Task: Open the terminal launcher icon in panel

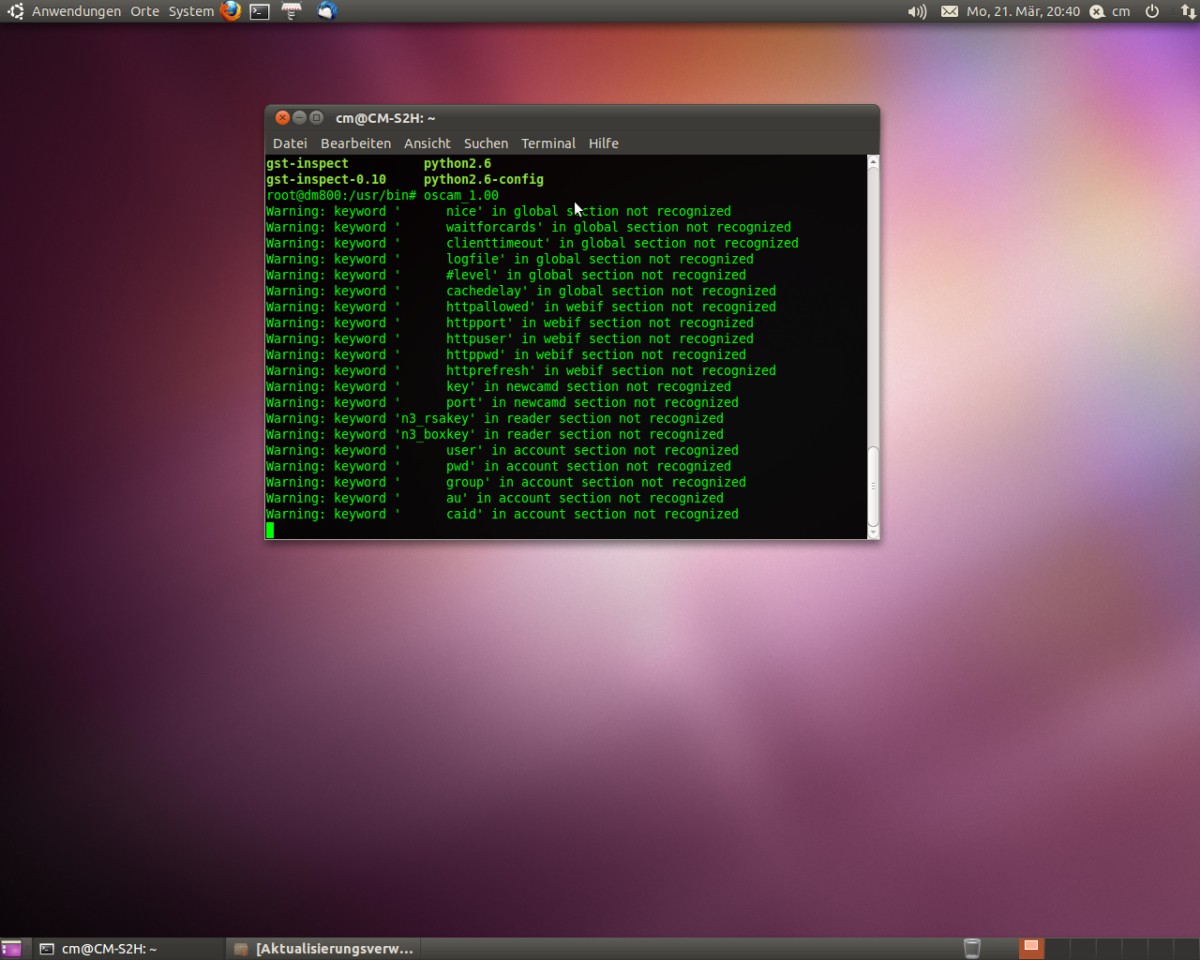Action: (x=260, y=11)
